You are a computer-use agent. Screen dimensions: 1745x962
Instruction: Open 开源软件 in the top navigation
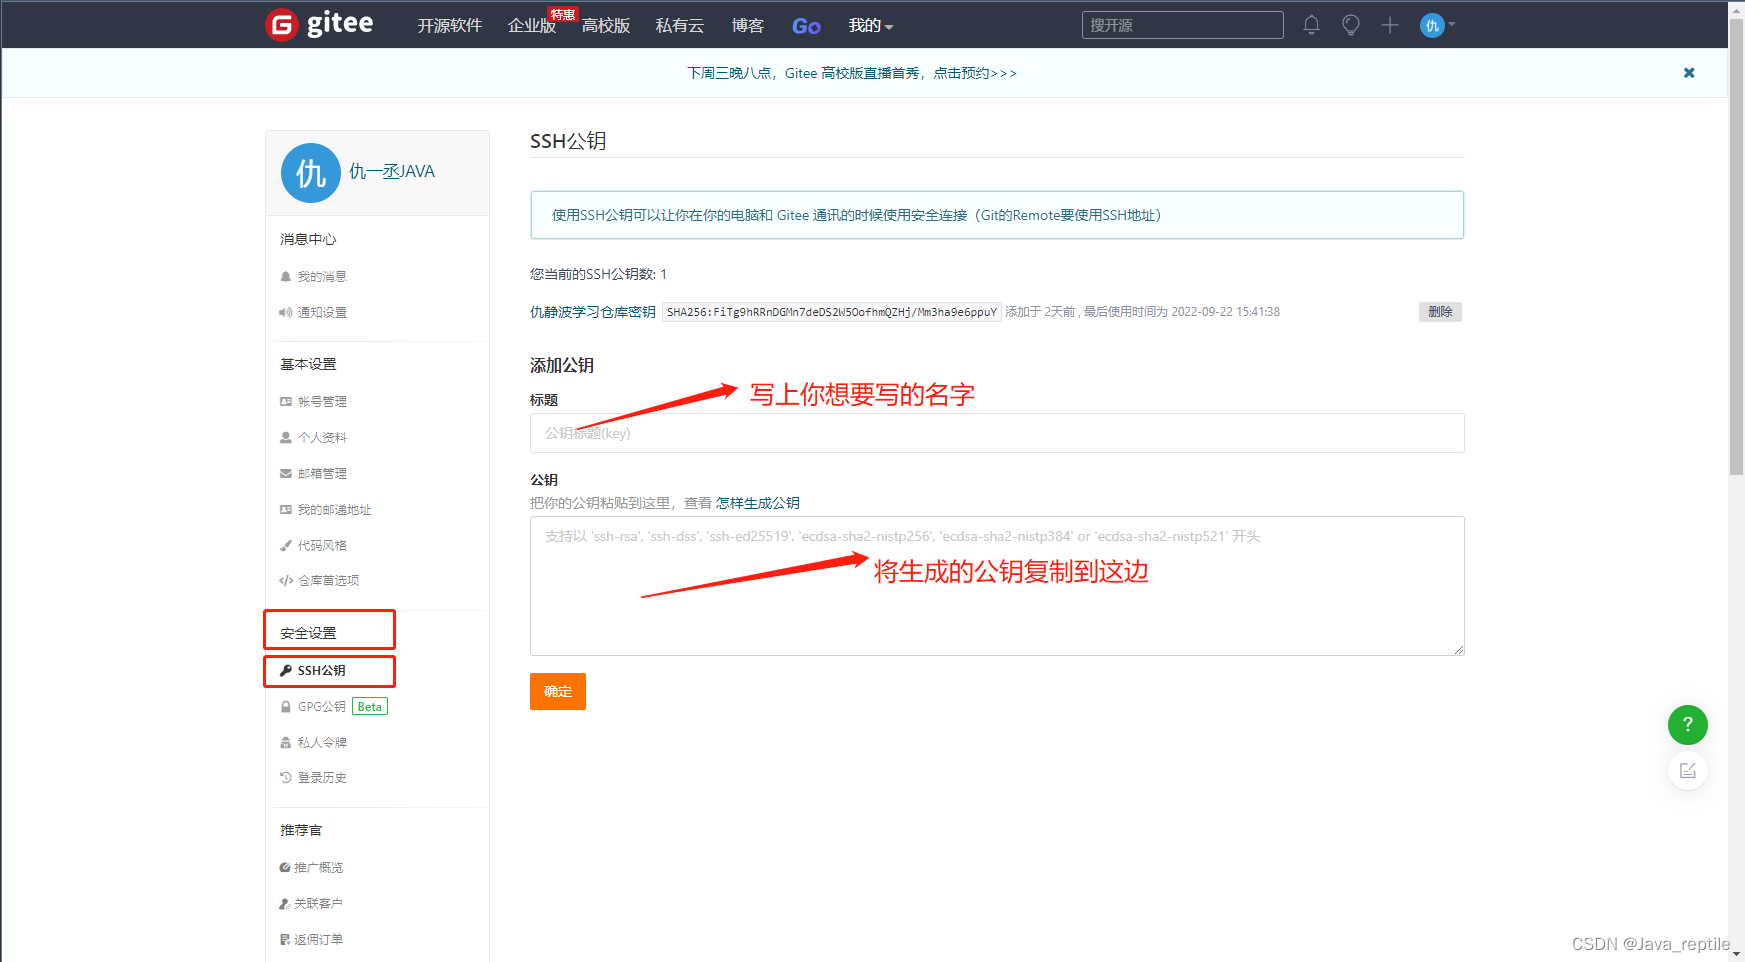tap(450, 26)
